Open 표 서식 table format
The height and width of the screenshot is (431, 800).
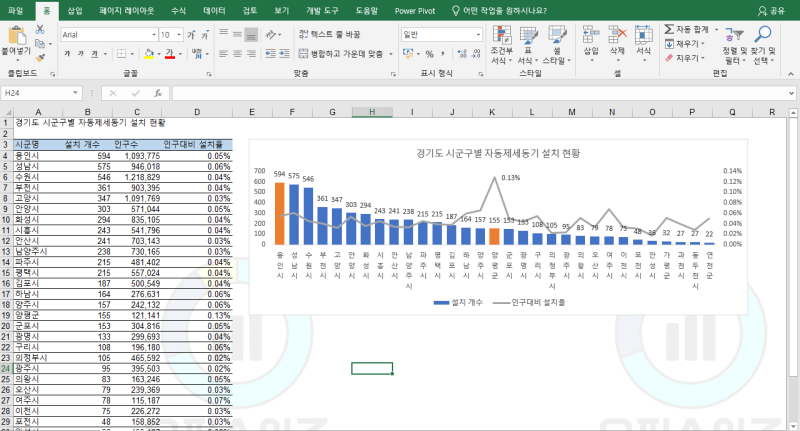point(528,45)
